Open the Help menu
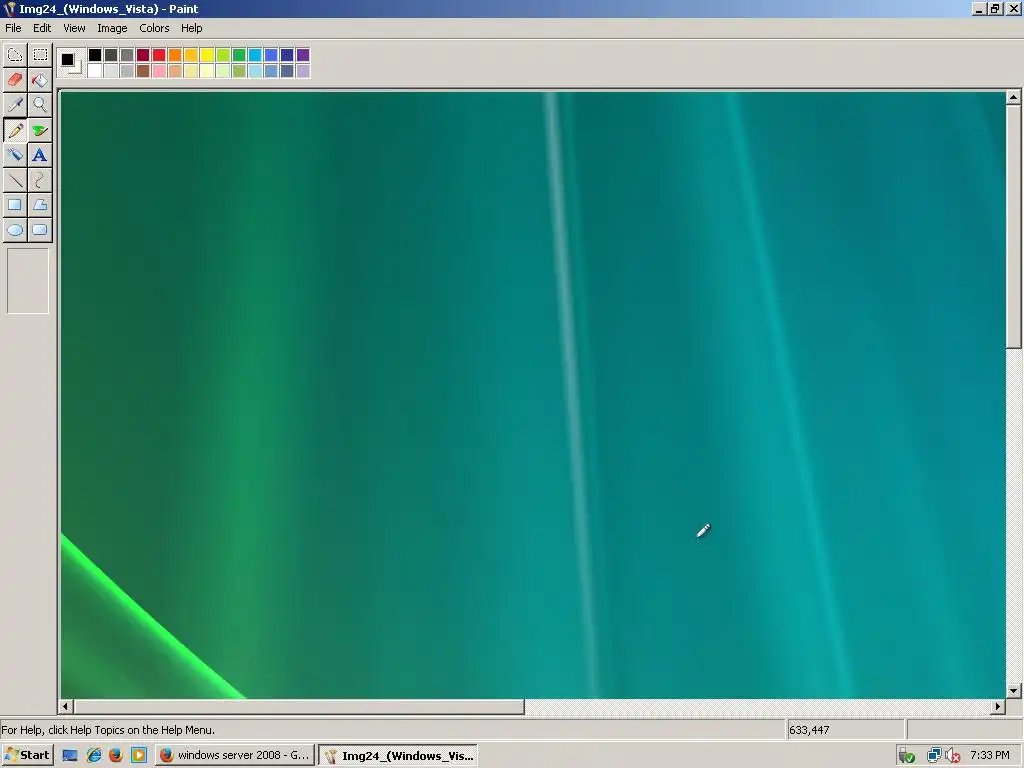 click(191, 28)
